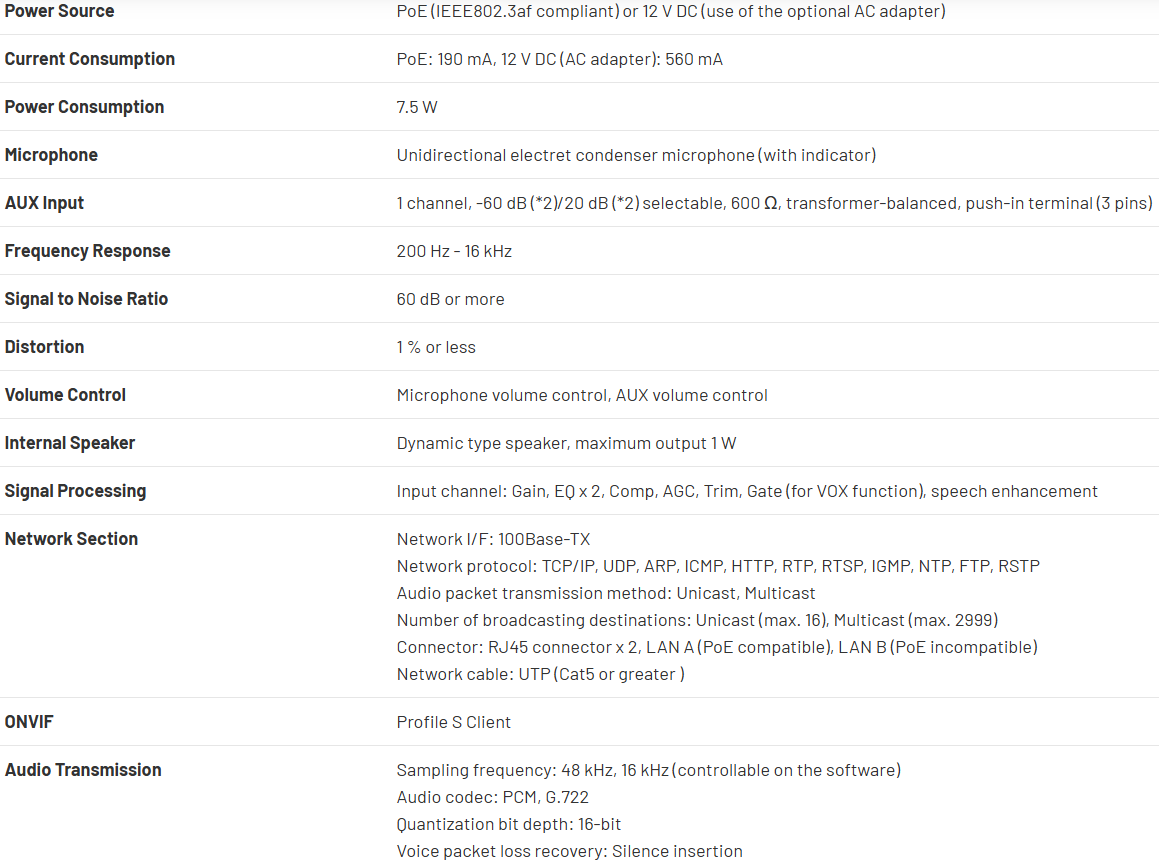The width and height of the screenshot is (1159, 863).
Task: Click the Audio codec: PCM, G.722 line
Action: click(x=492, y=797)
